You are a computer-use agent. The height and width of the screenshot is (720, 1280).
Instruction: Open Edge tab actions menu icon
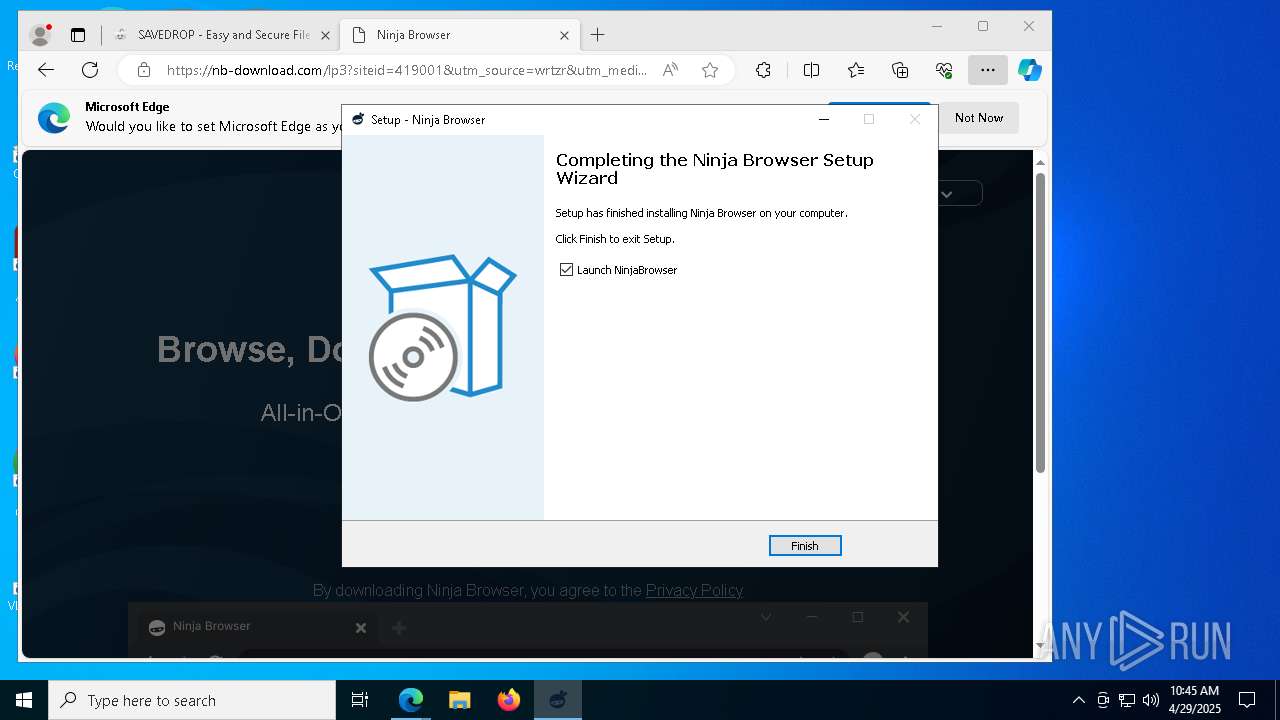click(78, 35)
